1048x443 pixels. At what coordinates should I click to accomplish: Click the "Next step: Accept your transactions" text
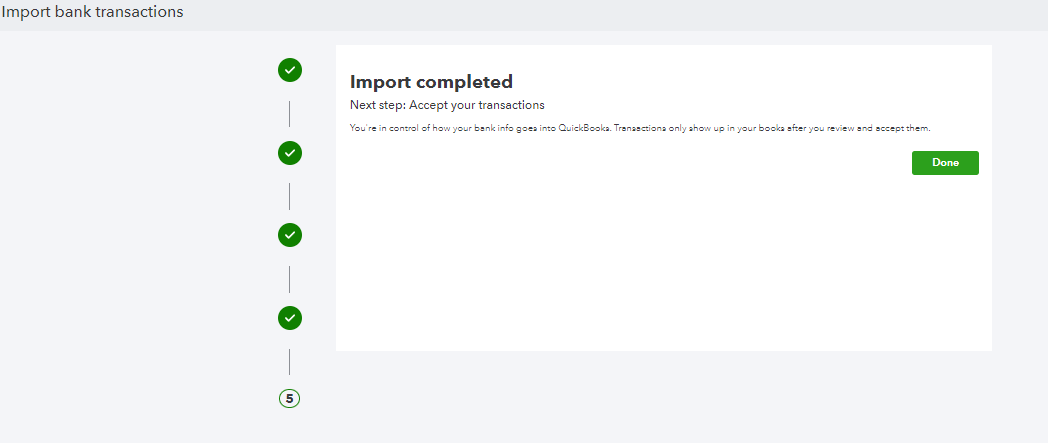(447, 105)
